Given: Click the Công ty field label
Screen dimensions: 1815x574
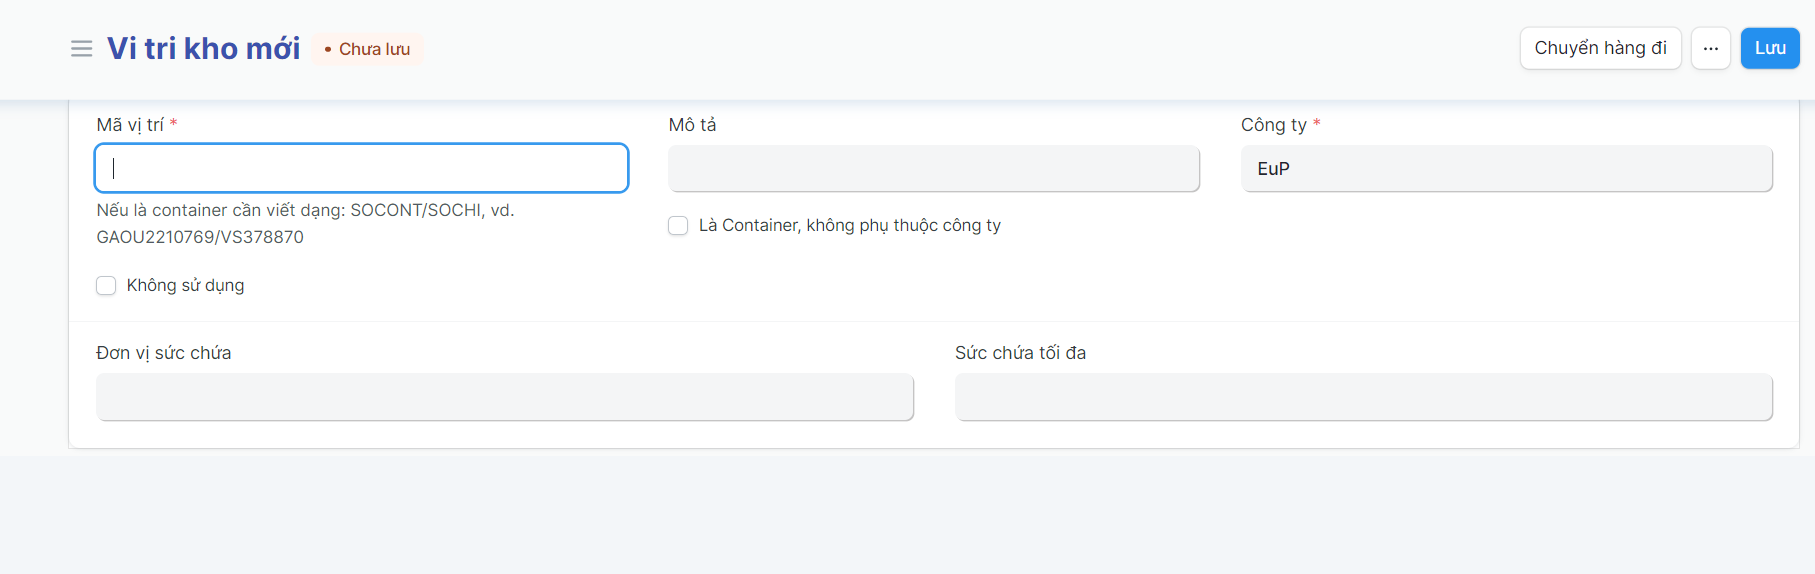Looking at the screenshot, I should 1273,125.
